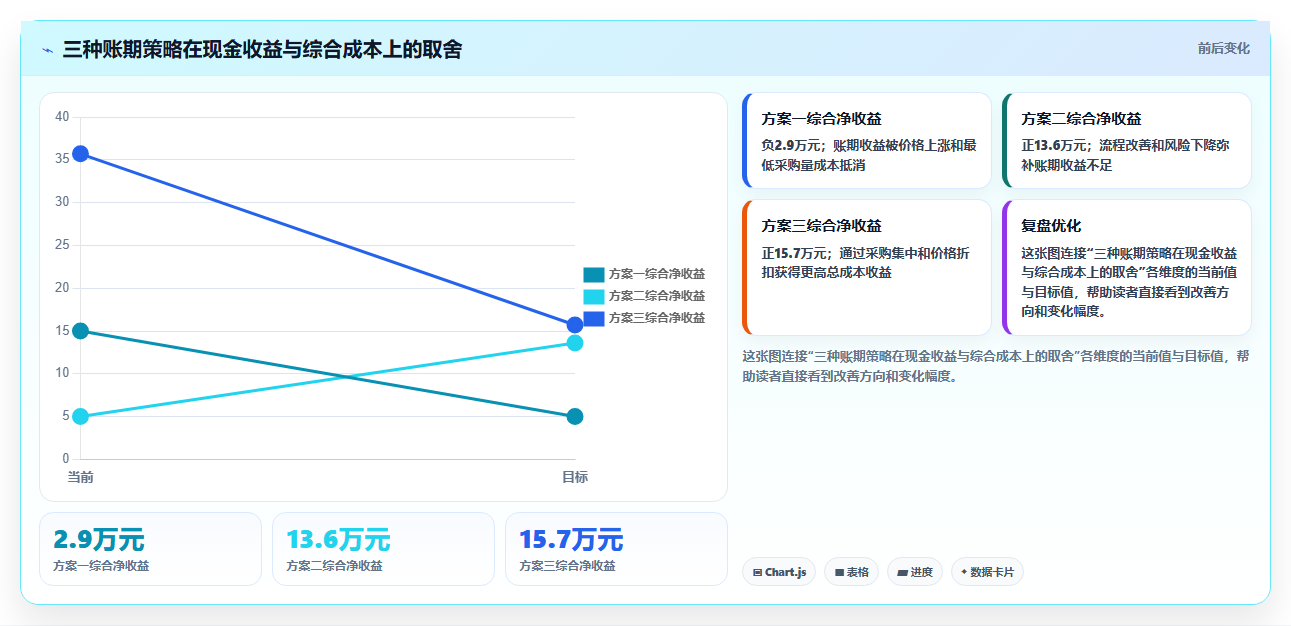This screenshot has width=1291, height=626.
Task: Select the 方案二 data point at 当前
Action: click(81, 416)
